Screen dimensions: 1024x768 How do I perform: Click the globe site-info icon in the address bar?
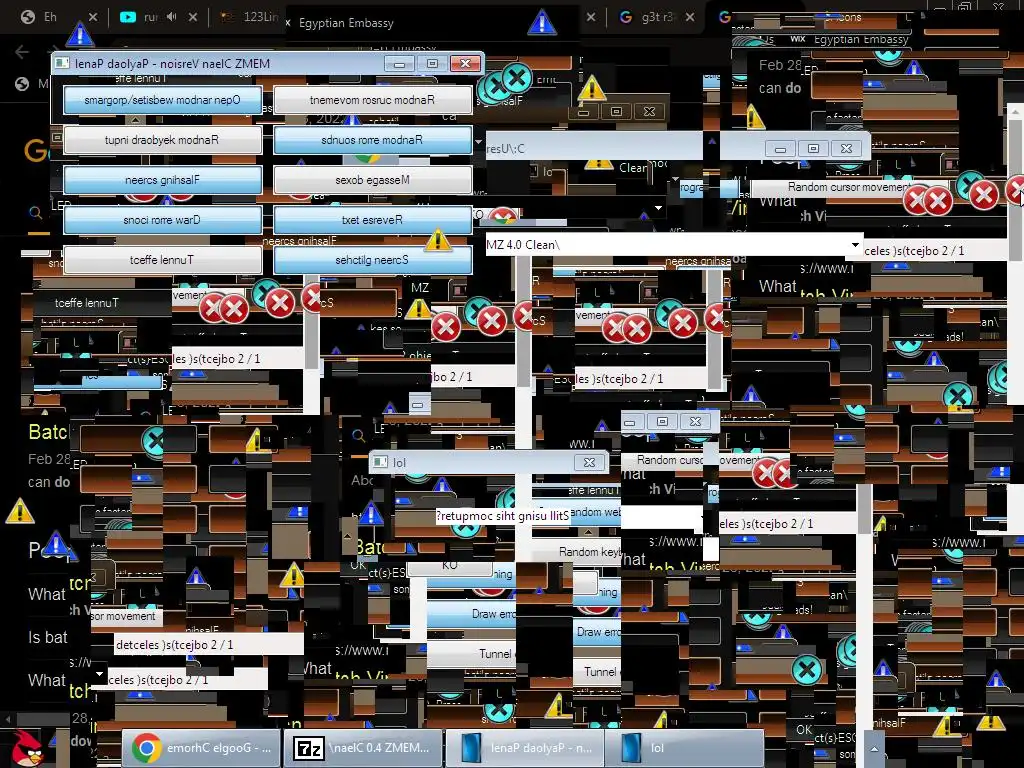[22, 84]
